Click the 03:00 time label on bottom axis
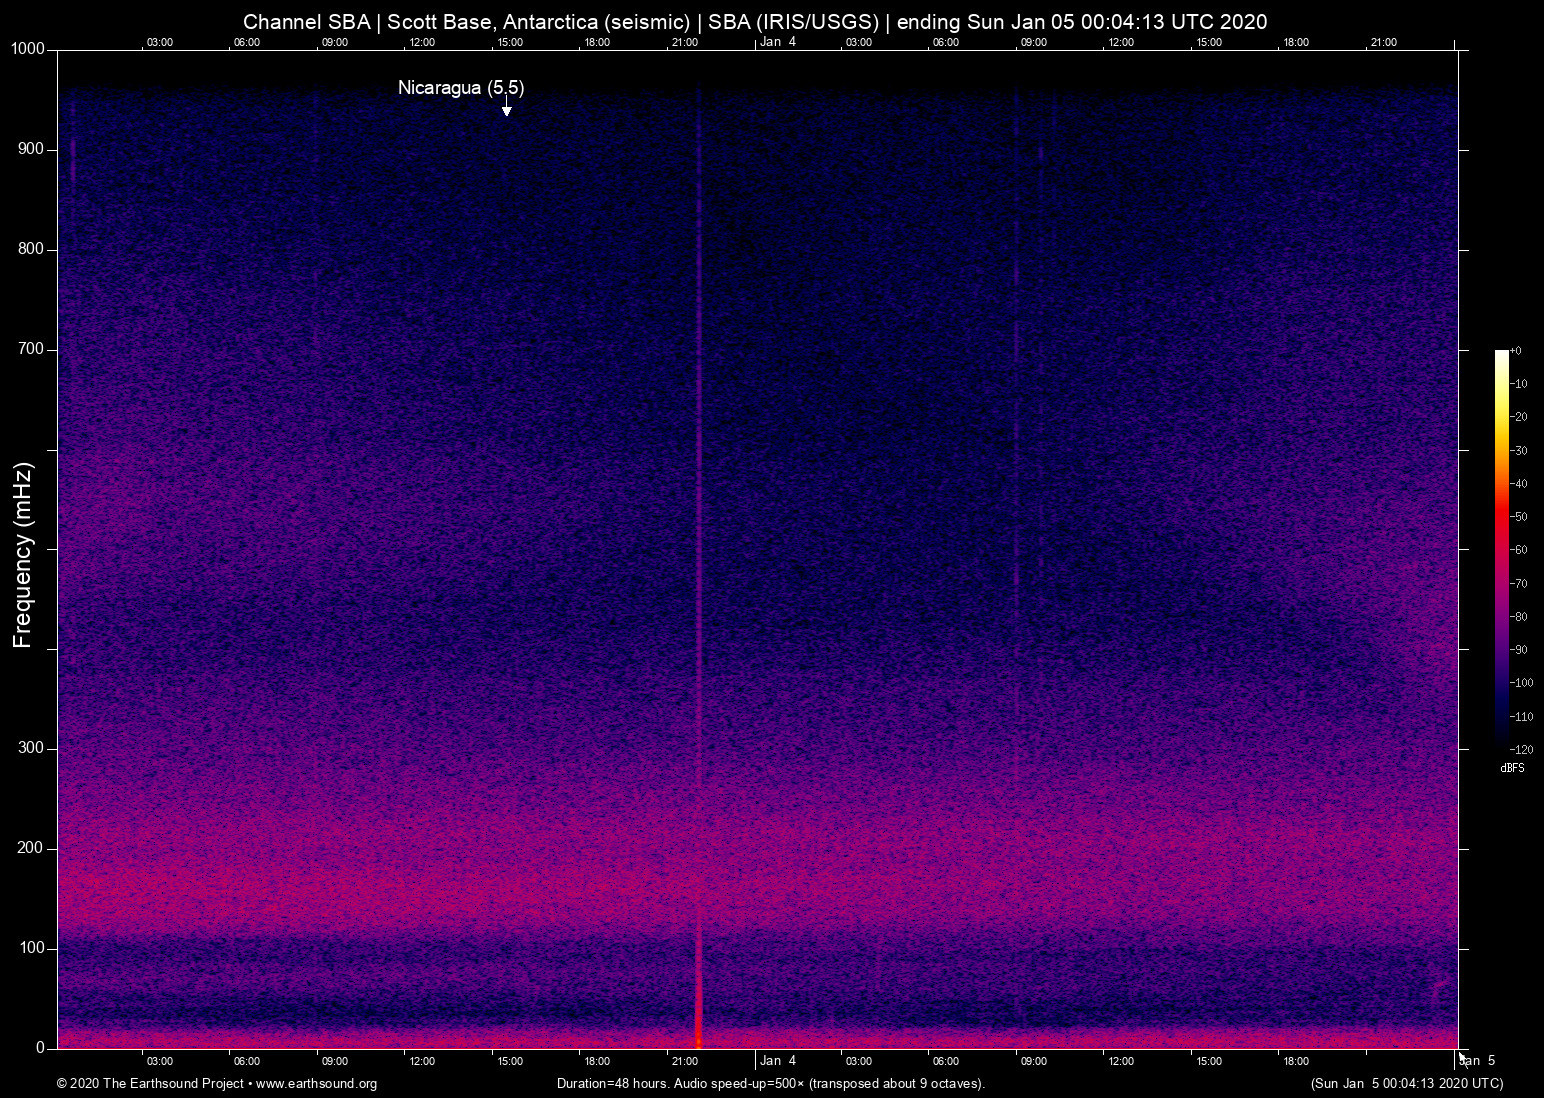This screenshot has height=1098, width=1544. (x=159, y=1061)
